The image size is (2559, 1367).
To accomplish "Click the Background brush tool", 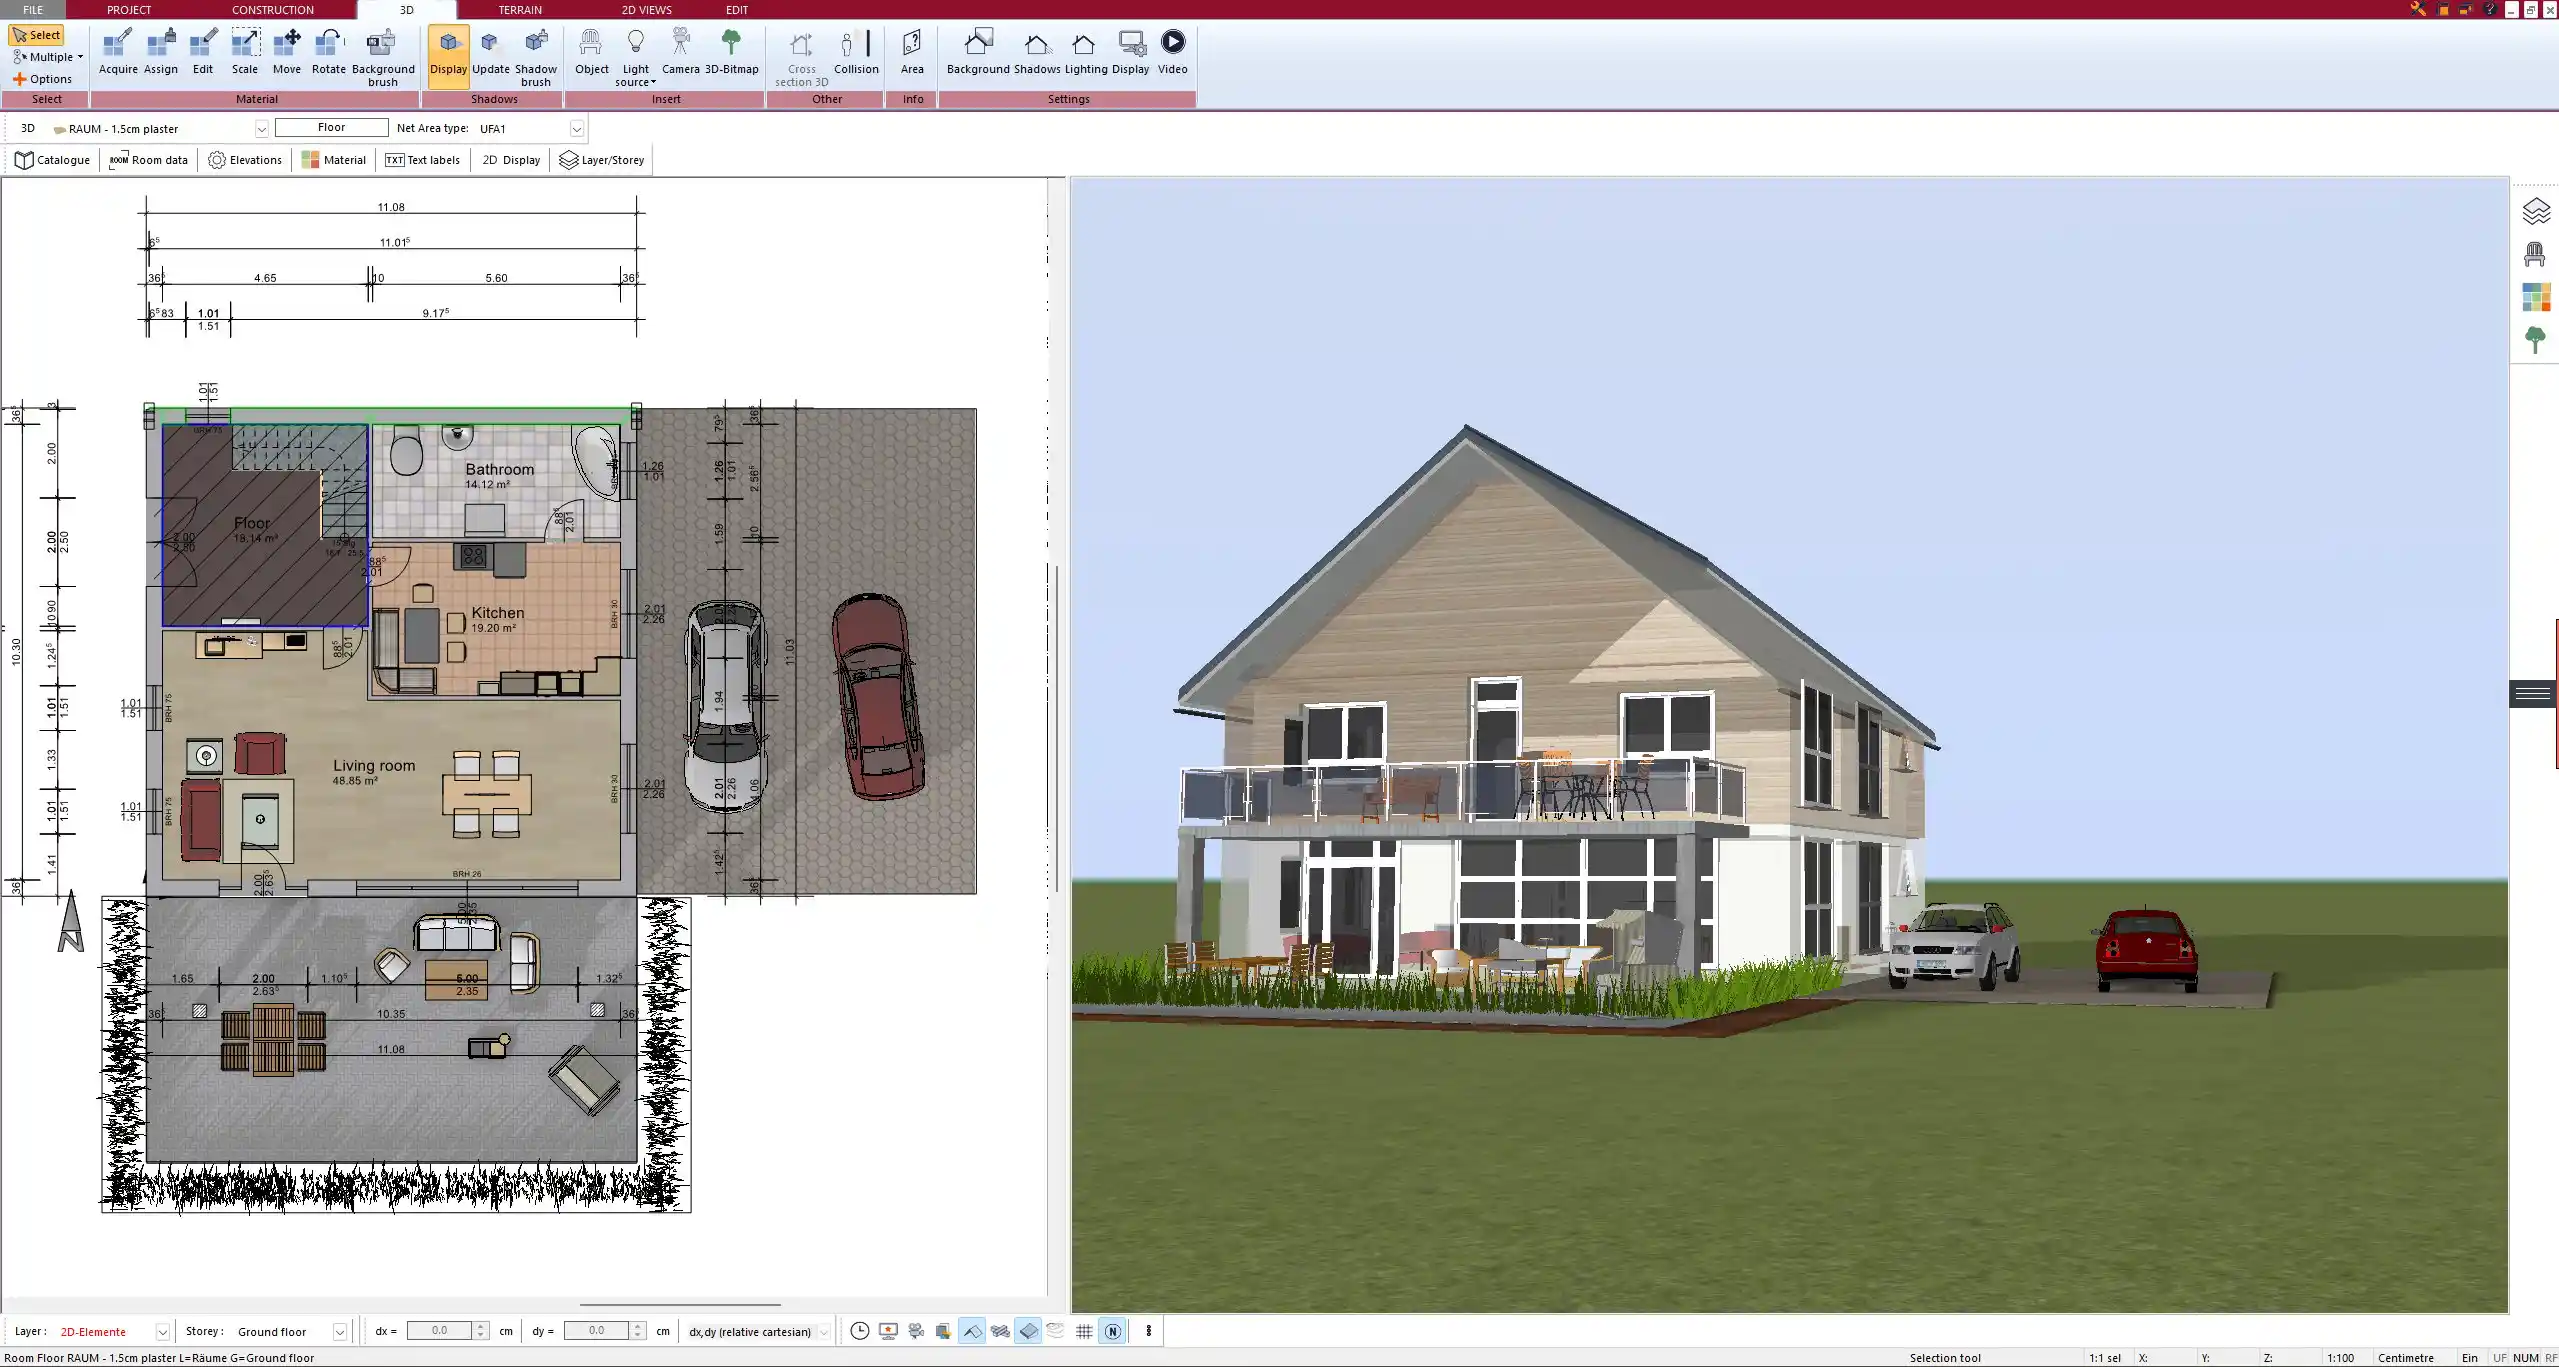I will click(x=382, y=56).
